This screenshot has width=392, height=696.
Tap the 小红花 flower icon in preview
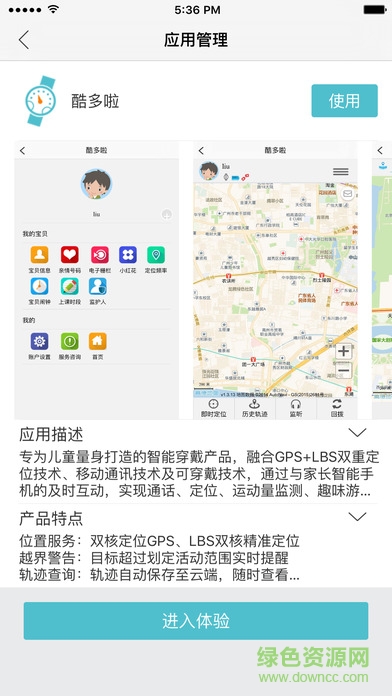click(127, 255)
